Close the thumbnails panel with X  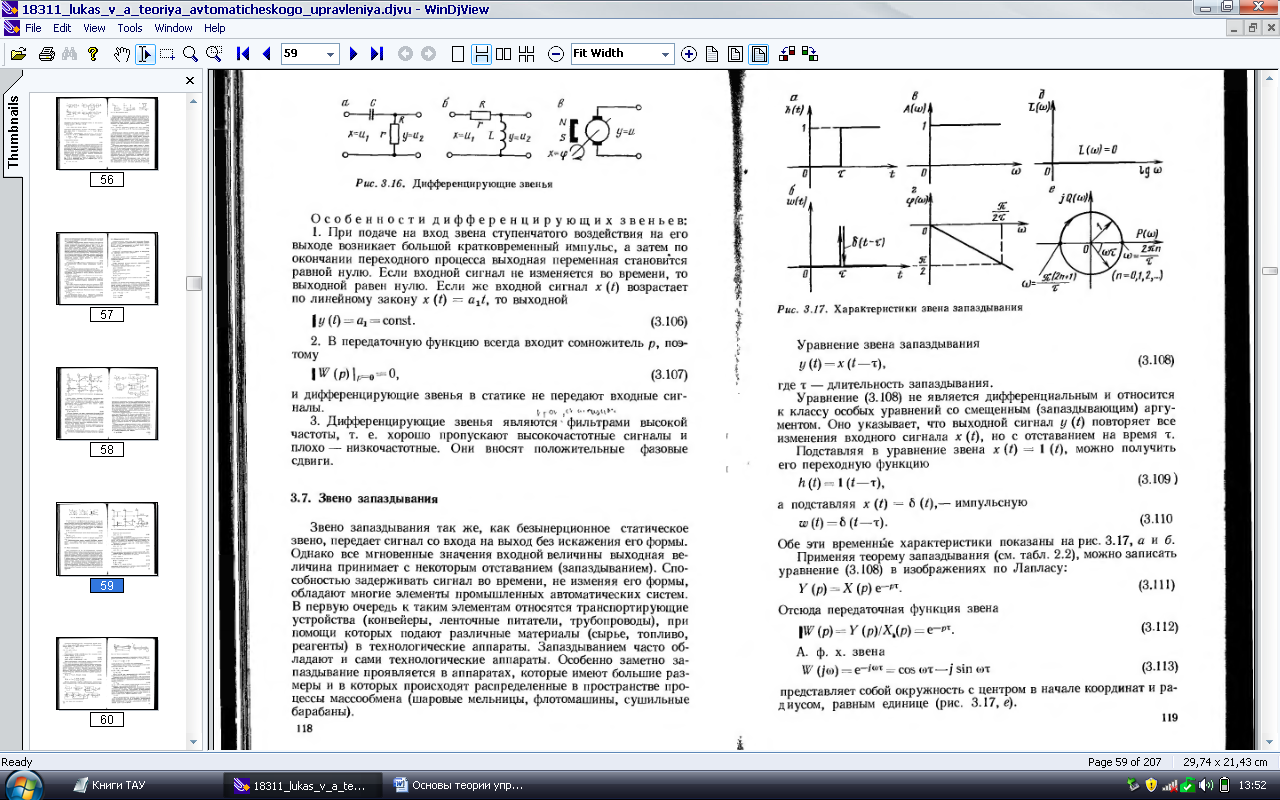coord(190,81)
